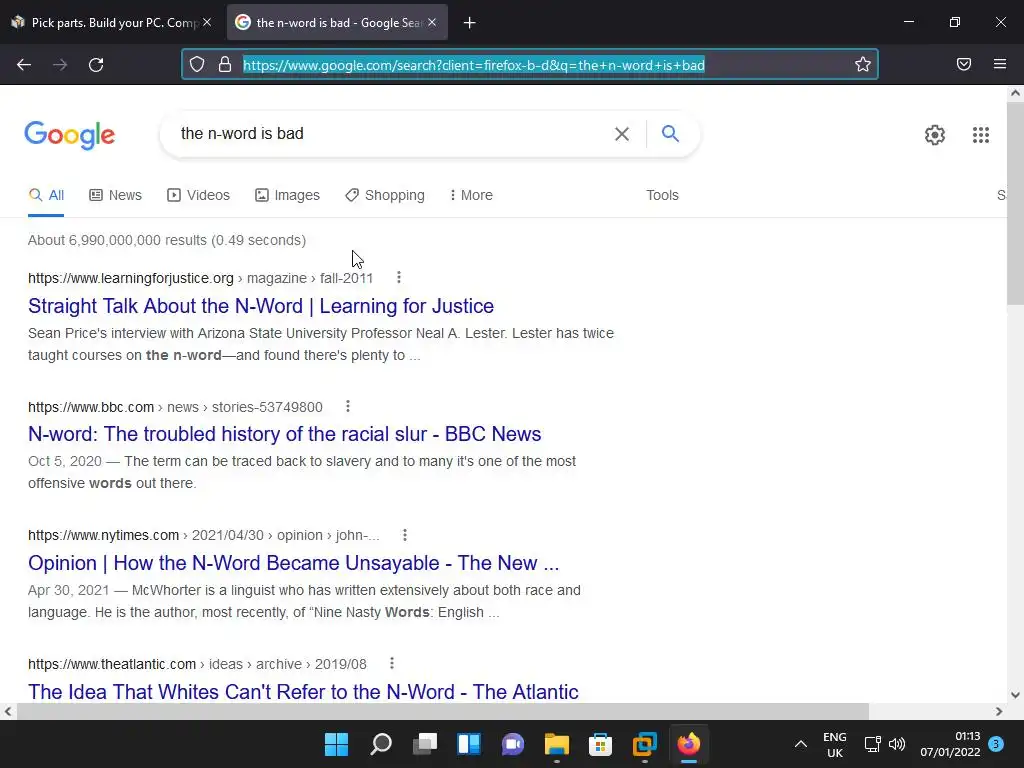Open the Pocket save icon
1024x768 pixels.
click(x=964, y=64)
